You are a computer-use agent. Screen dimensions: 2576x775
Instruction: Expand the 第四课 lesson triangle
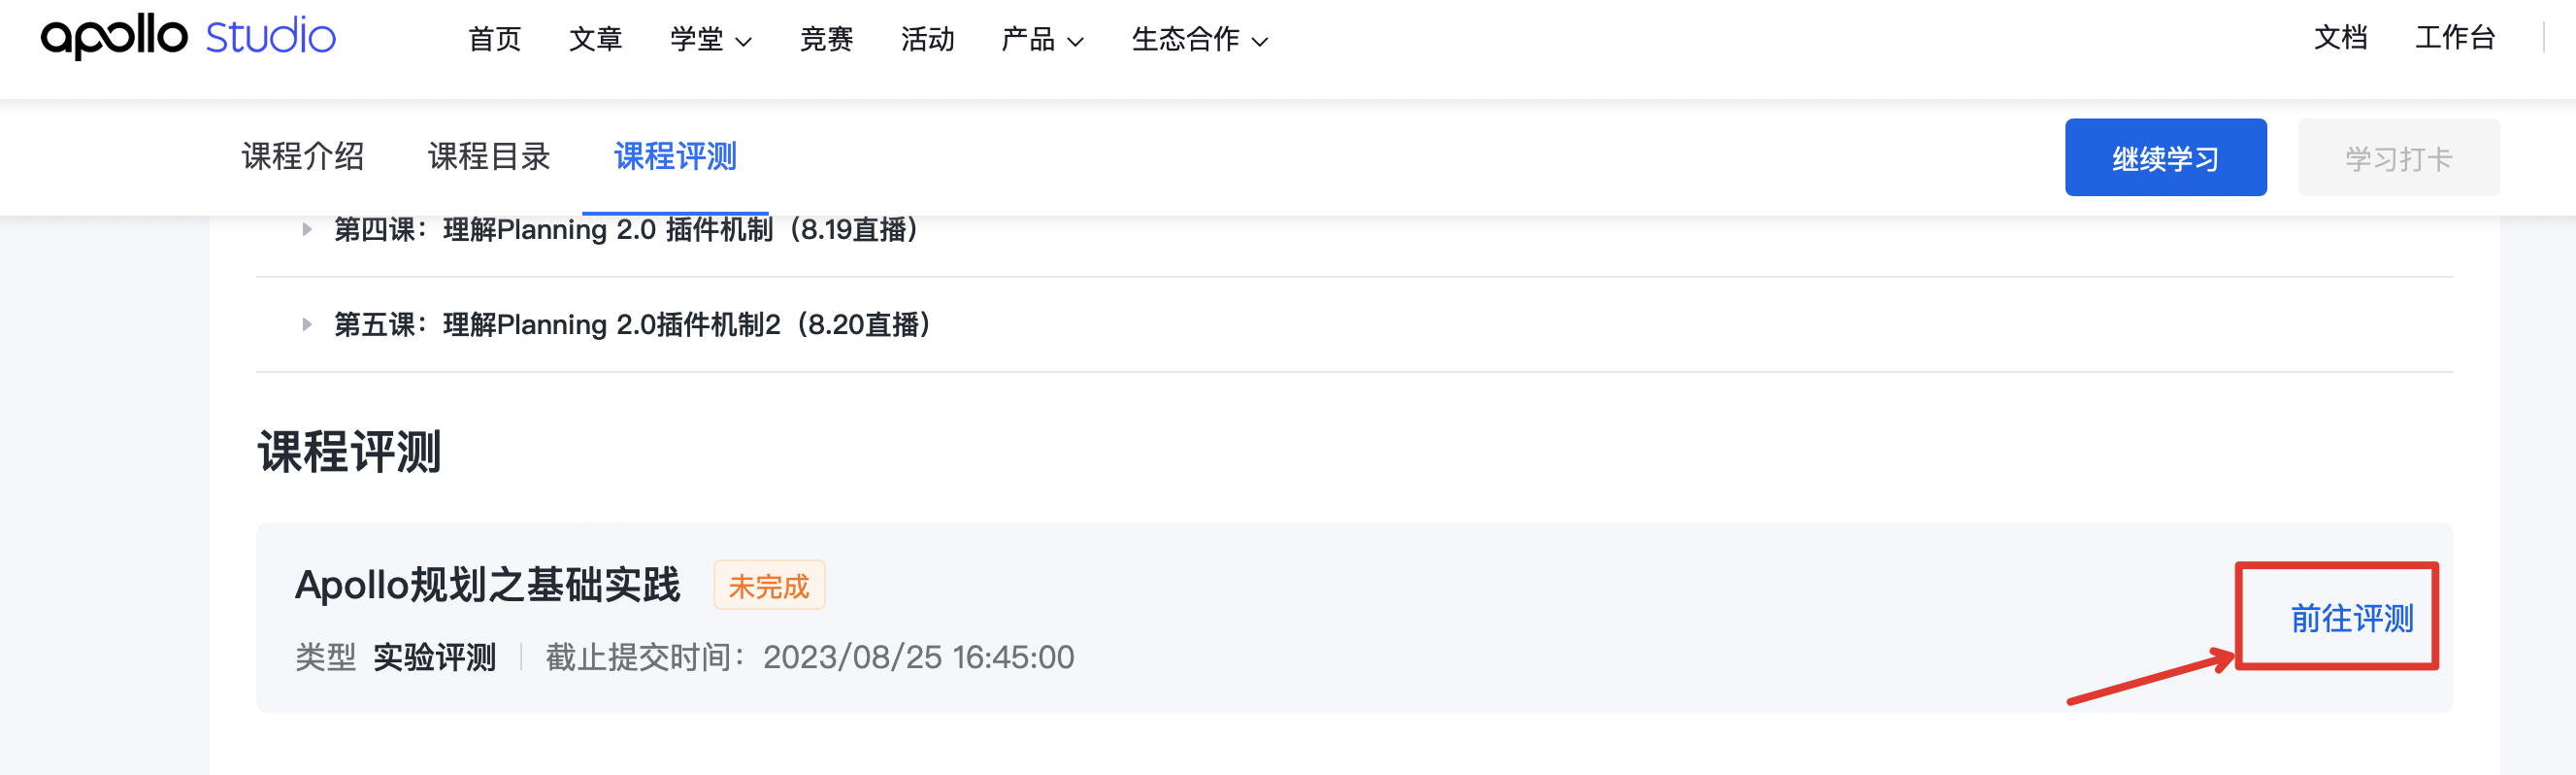click(x=307, y=230)
